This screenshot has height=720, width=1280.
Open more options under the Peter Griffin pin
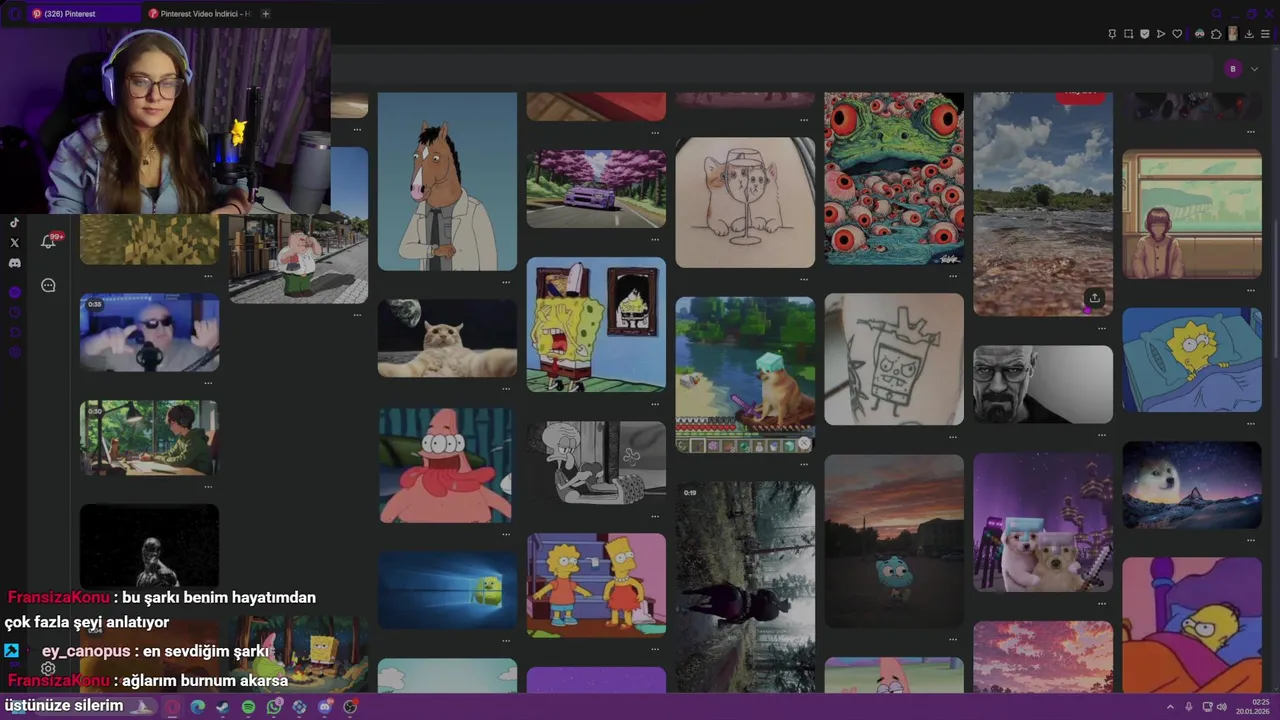point(358,315)
